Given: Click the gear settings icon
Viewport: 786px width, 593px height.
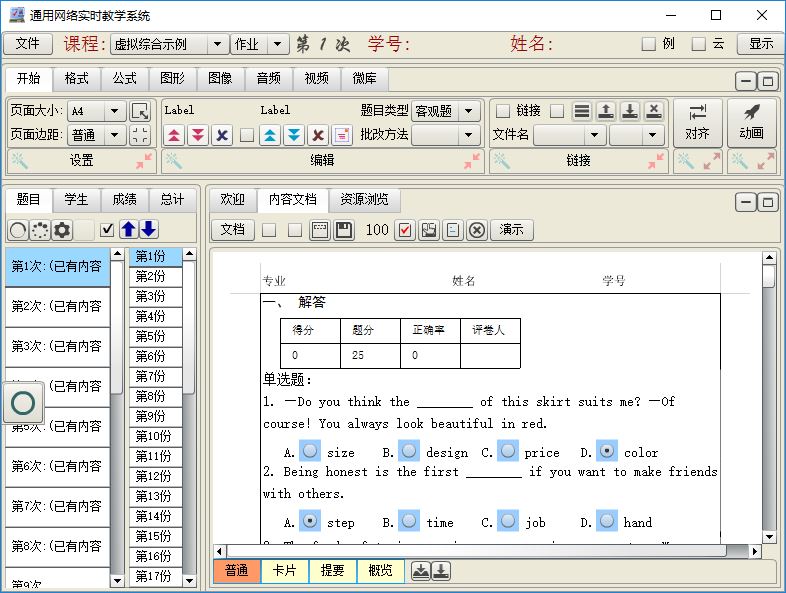Looking at the screenshot, I should coord(62,230).
